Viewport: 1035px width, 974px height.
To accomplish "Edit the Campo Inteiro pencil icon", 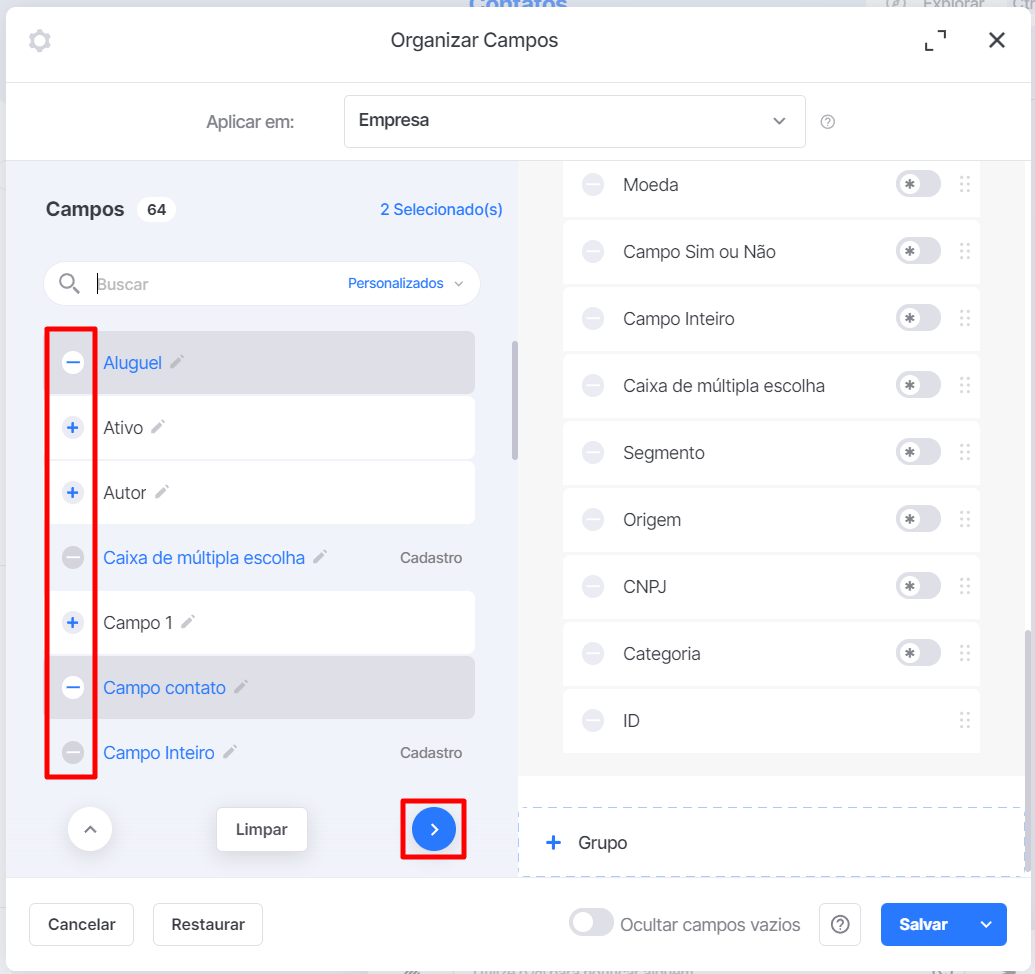I will (x=230, y=752).
